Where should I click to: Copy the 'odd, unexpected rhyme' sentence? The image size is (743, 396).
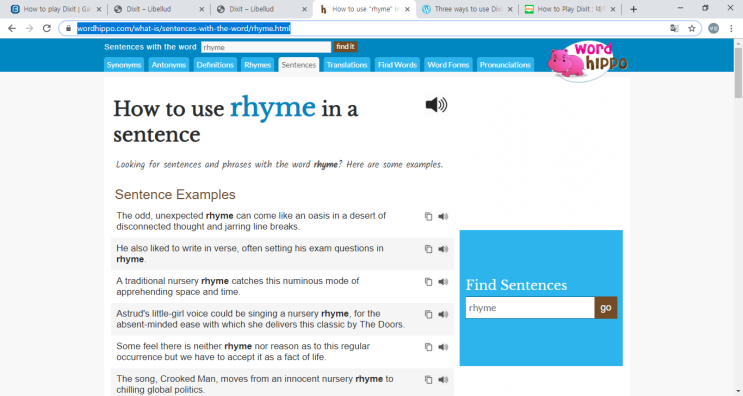(x=428, y=216)
